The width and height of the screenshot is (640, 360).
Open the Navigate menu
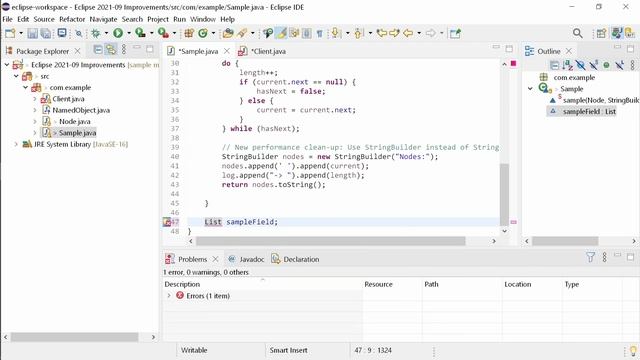click(103, 19)
